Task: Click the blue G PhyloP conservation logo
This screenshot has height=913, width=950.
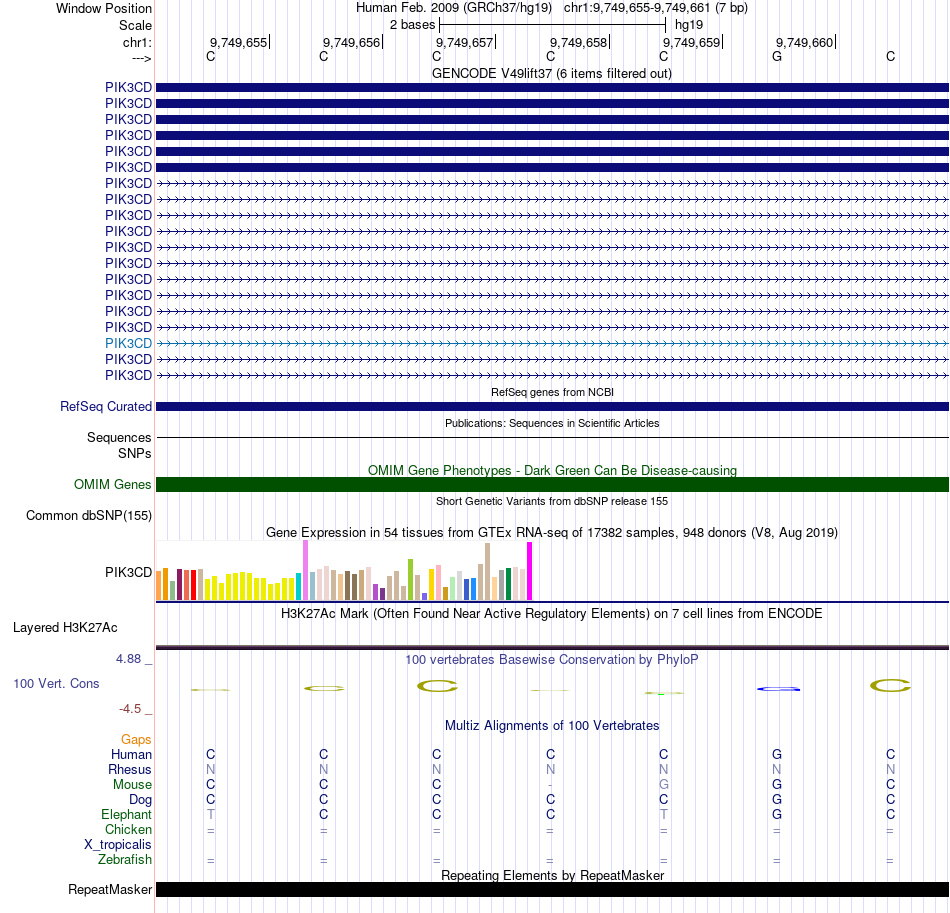Action: pos(779,689)
